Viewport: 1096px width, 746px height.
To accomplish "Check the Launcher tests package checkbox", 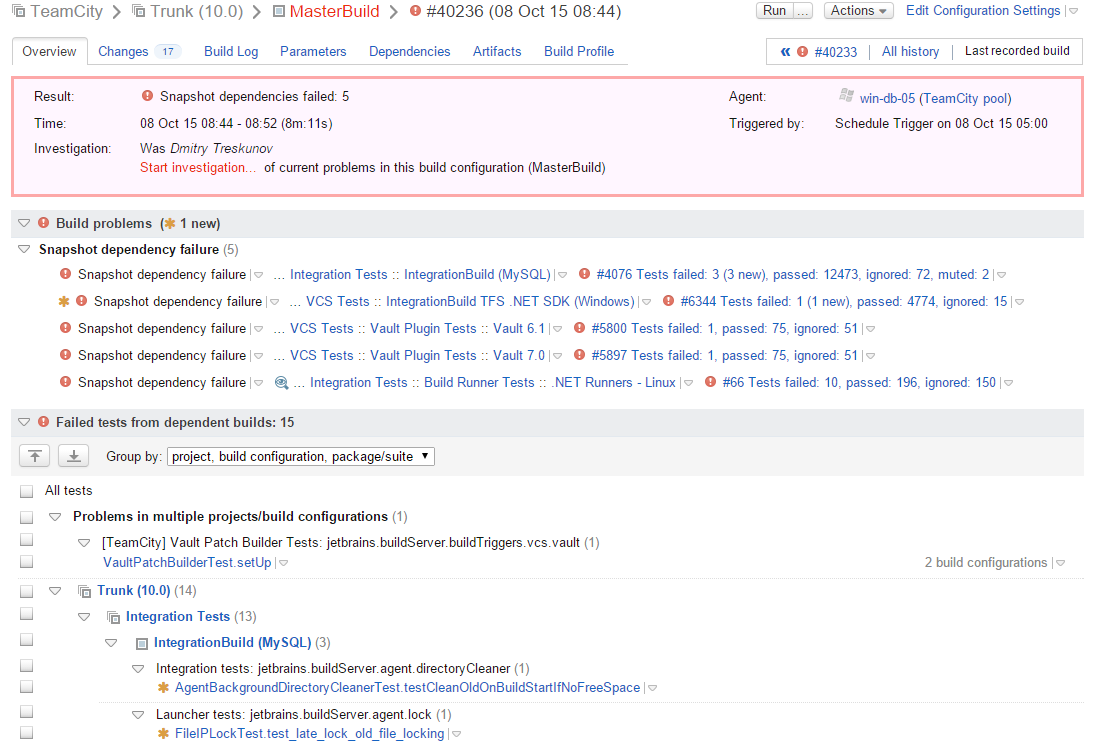I will 27,712.
